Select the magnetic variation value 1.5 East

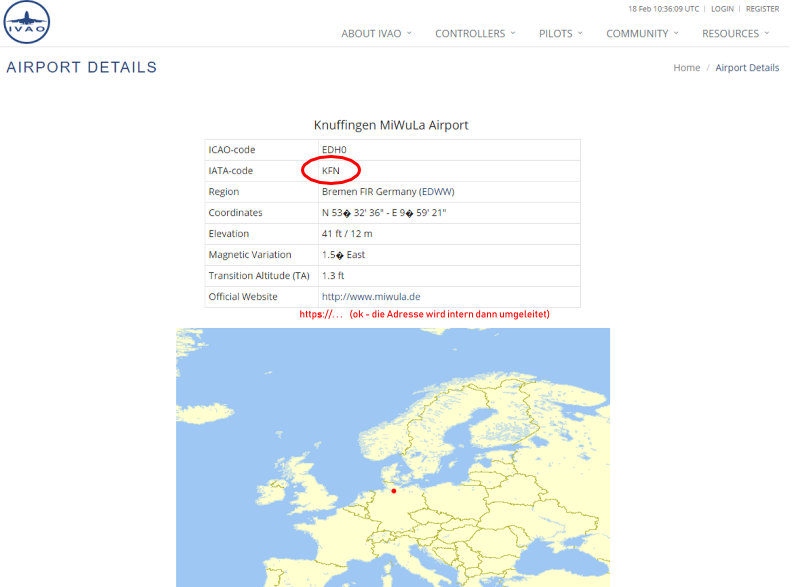(343, 254)
